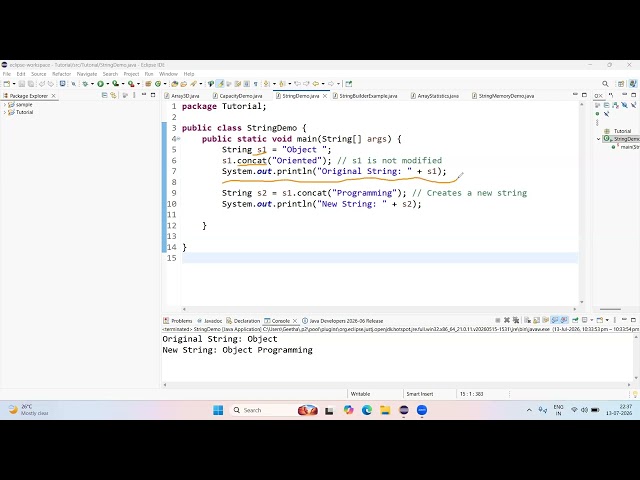Open the Navigate menu
This screenshot has width=640, height=480.
(x=87, y=74)
